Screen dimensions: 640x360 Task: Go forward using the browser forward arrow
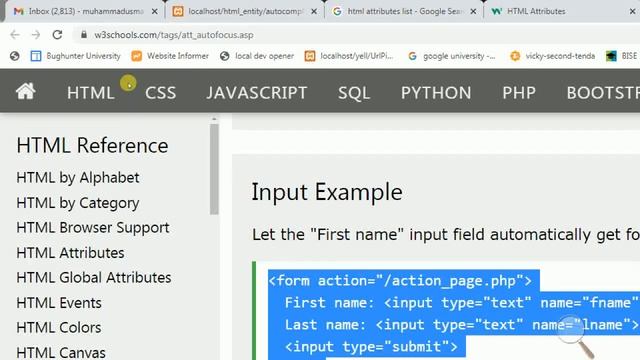click(x=36, y=35)
